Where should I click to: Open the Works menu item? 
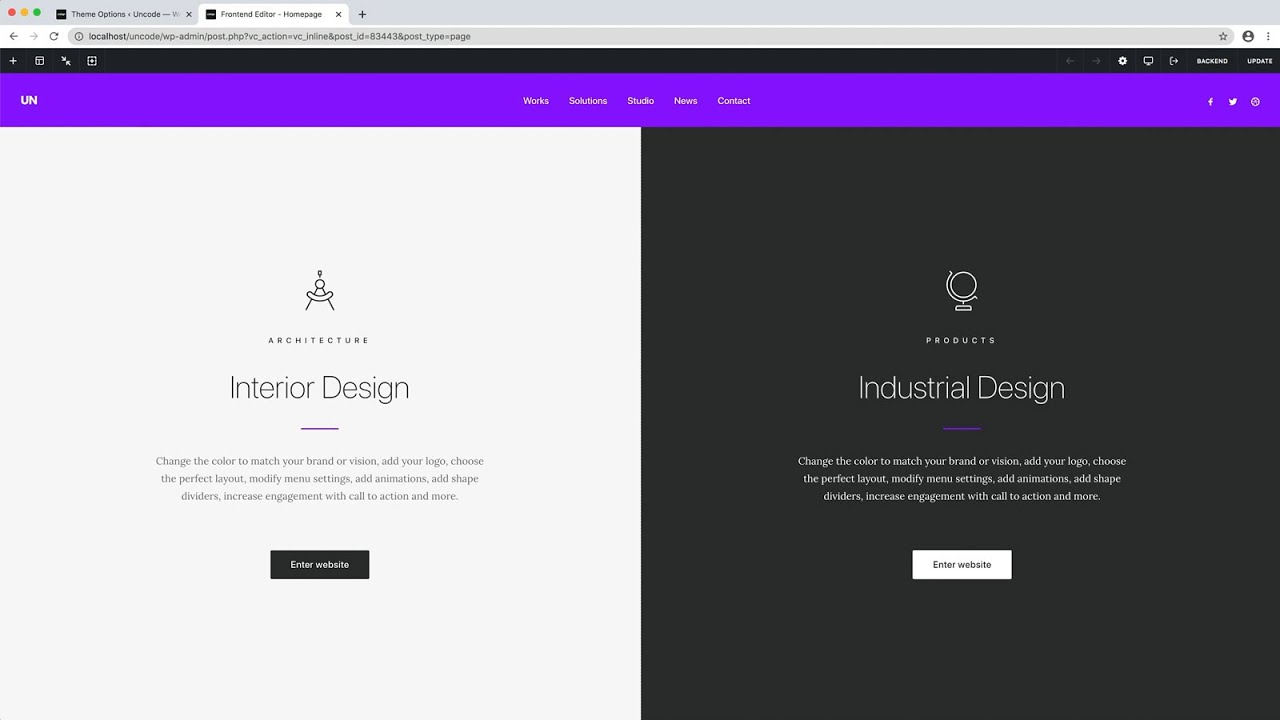click(536, 101)
